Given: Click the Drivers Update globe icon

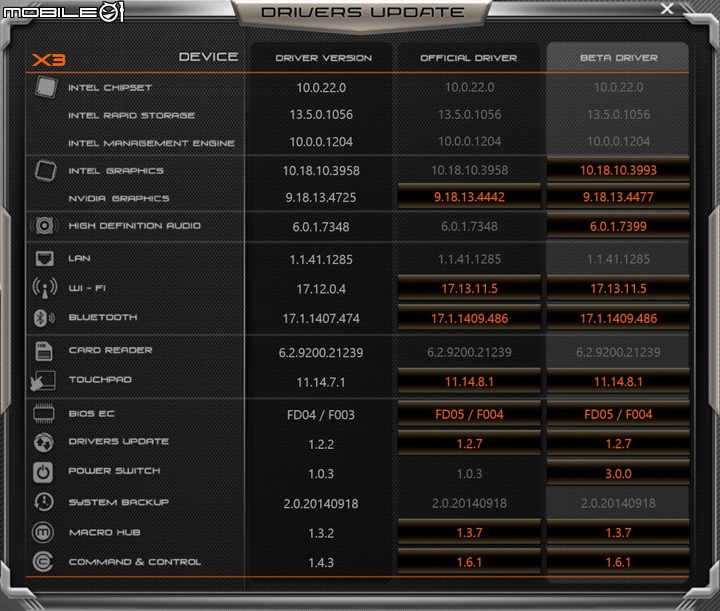Looking at the screenshot, I should coord(44,442).
